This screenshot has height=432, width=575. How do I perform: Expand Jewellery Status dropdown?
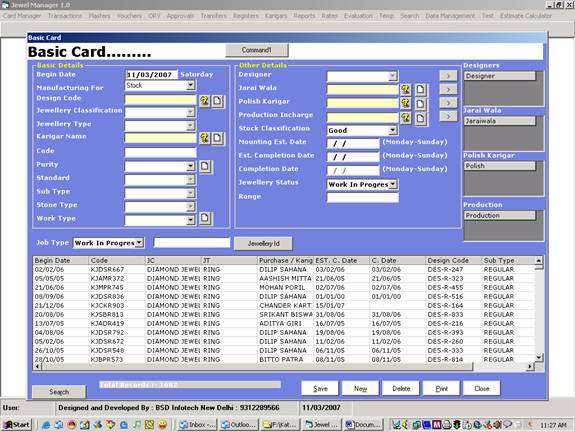click(393, 184)
